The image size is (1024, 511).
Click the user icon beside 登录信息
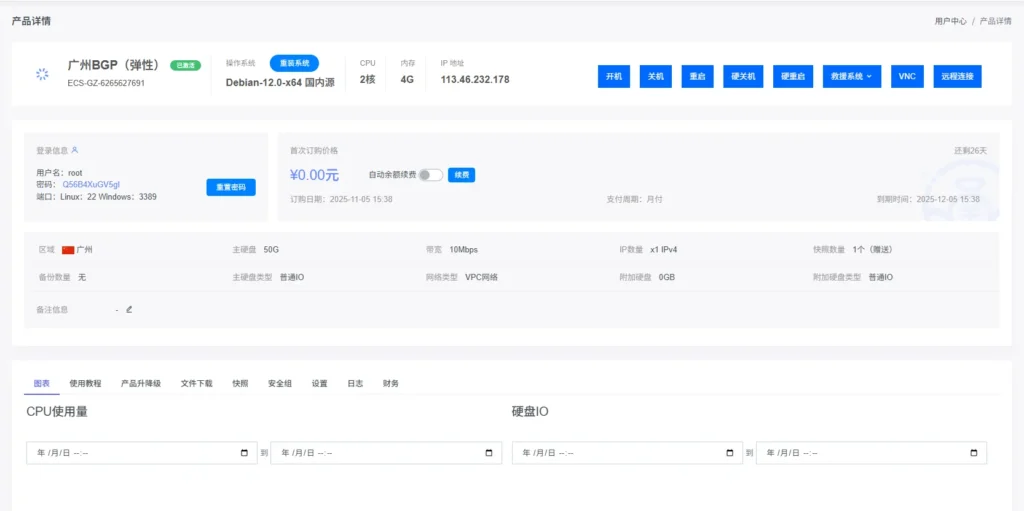pos(75,150)
